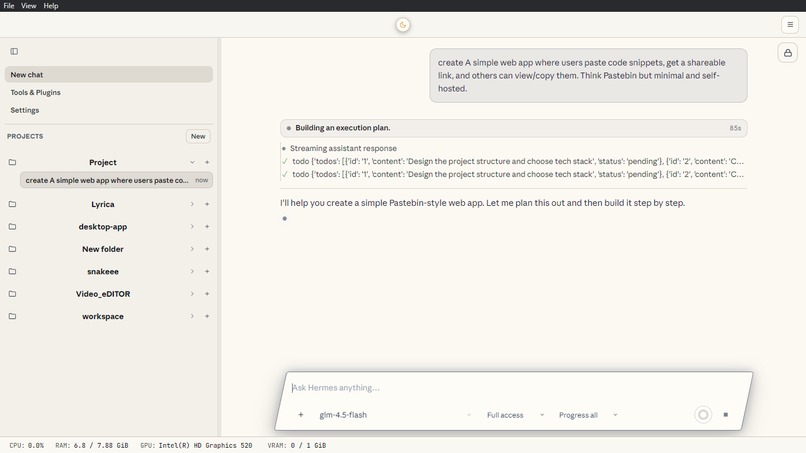Stop generation with the square stop button
Viewport: 806px width, 453px height.
tap(725, 415)
